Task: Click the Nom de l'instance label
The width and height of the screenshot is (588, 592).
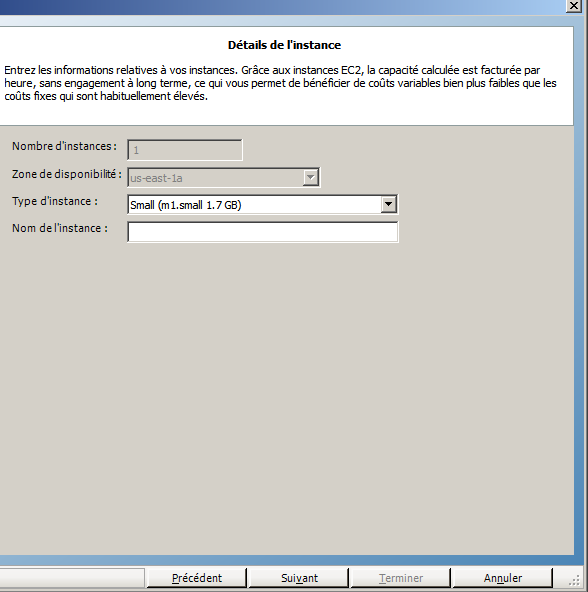Action: click(x=60, y=228)
